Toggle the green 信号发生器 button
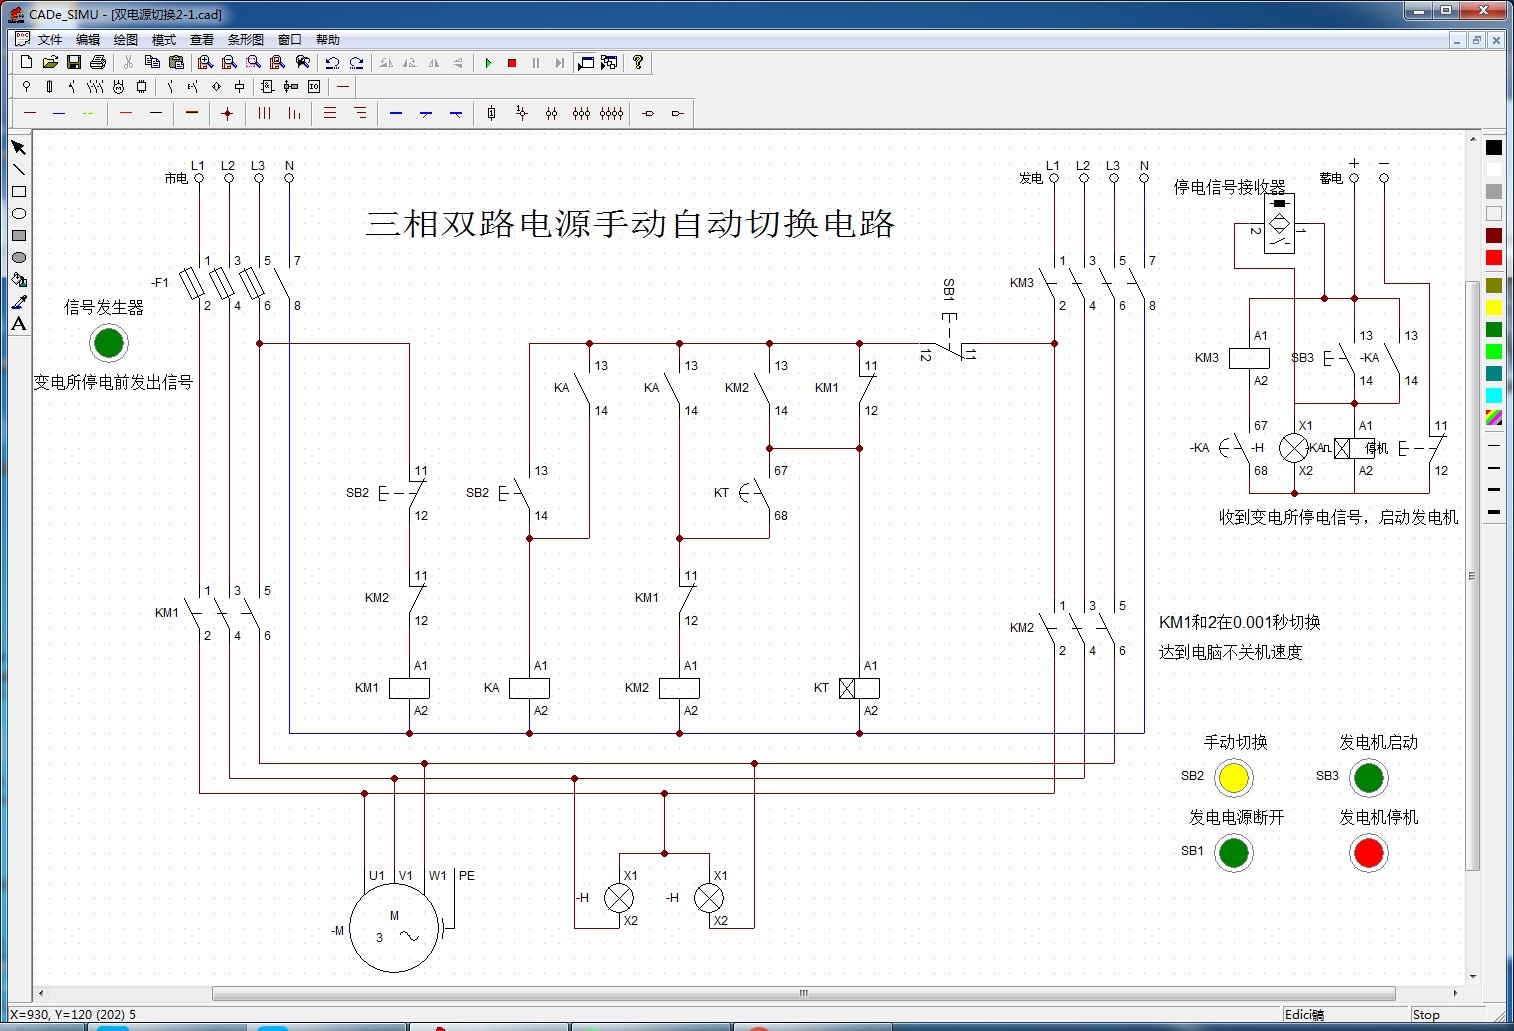1514x1031 pixels. coord(108,343)
